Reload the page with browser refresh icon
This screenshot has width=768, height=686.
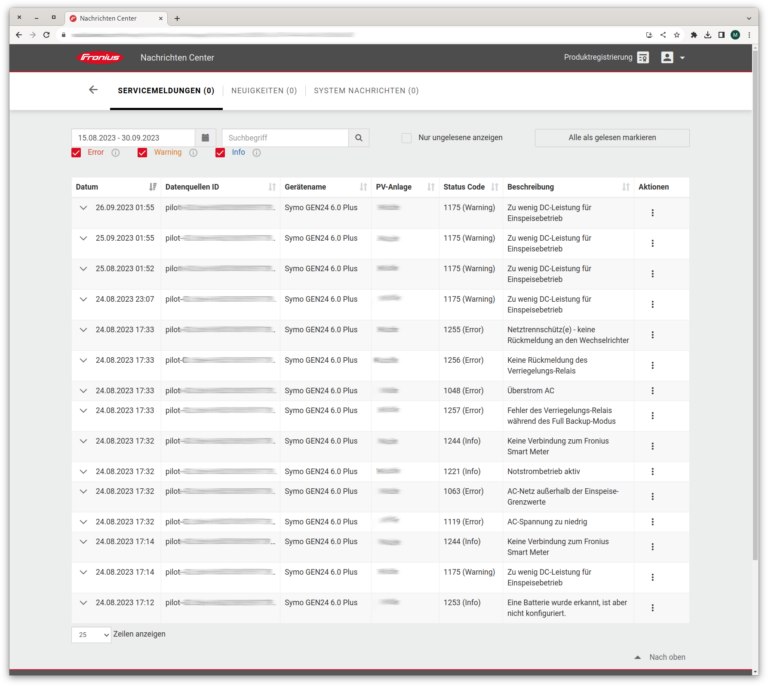click(46, 34)
